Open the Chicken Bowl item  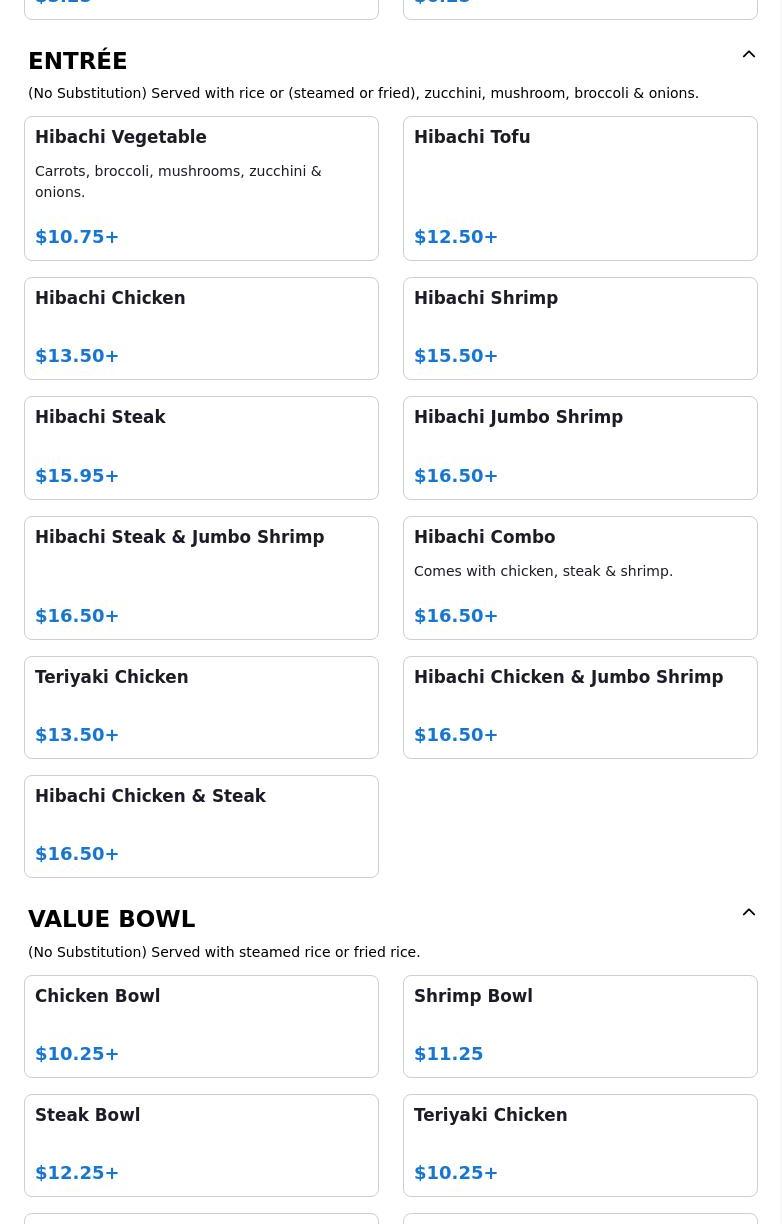point(201,1027)
